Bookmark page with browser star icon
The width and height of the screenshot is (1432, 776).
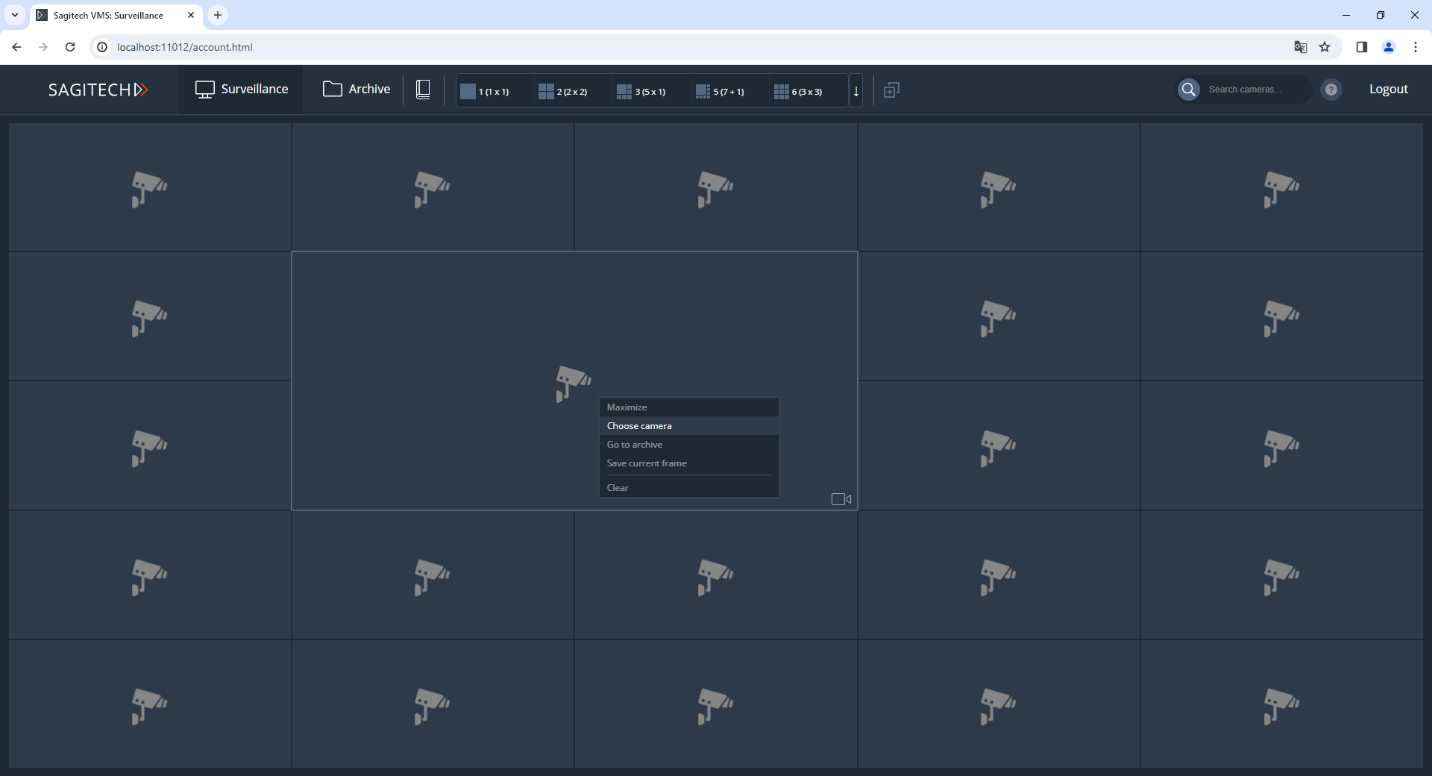tap(1325, 47)
